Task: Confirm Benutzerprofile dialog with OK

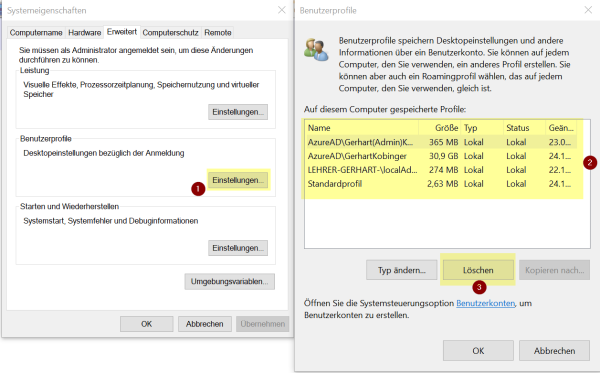Action: tap(478, 351)
